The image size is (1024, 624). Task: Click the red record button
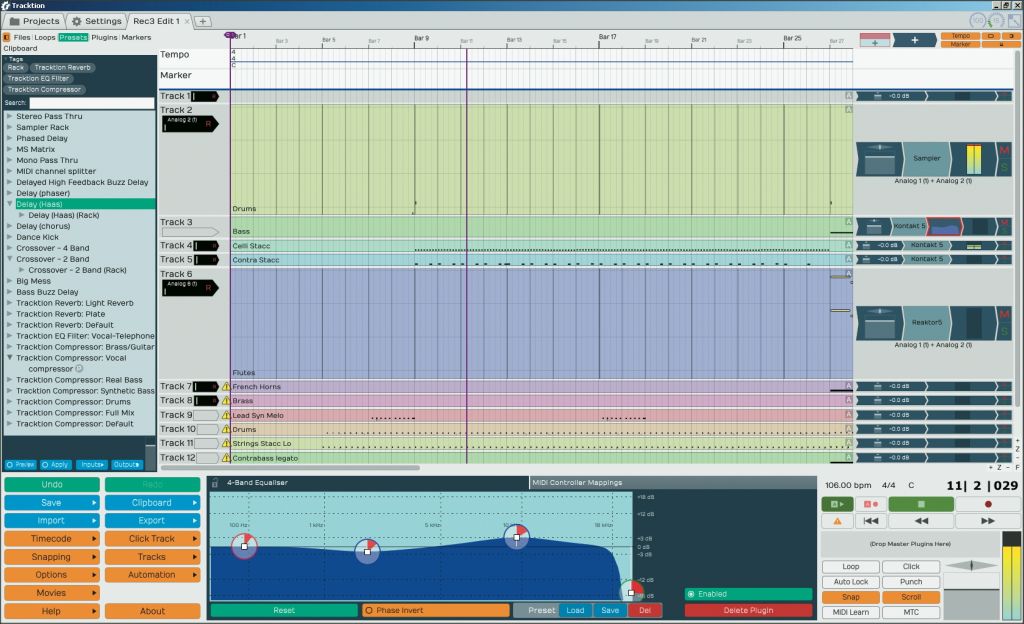[x=987, y=504]
